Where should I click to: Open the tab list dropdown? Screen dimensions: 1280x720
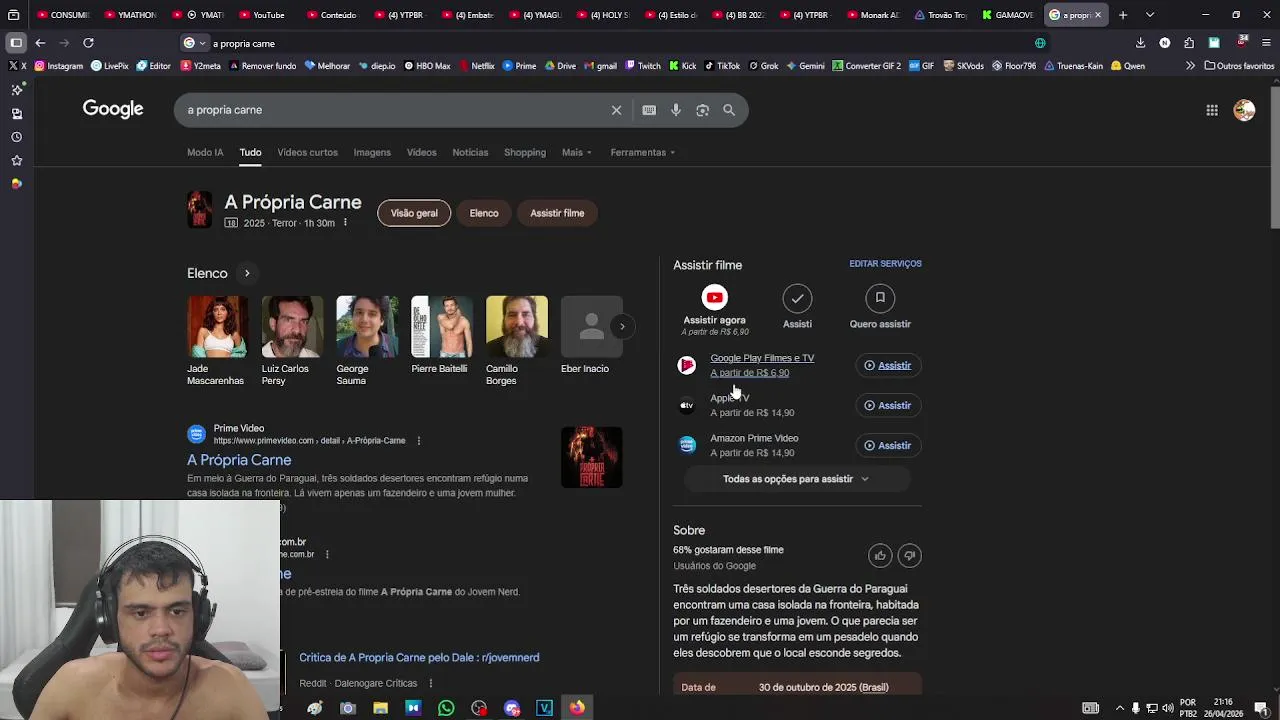coord(1150,15)
